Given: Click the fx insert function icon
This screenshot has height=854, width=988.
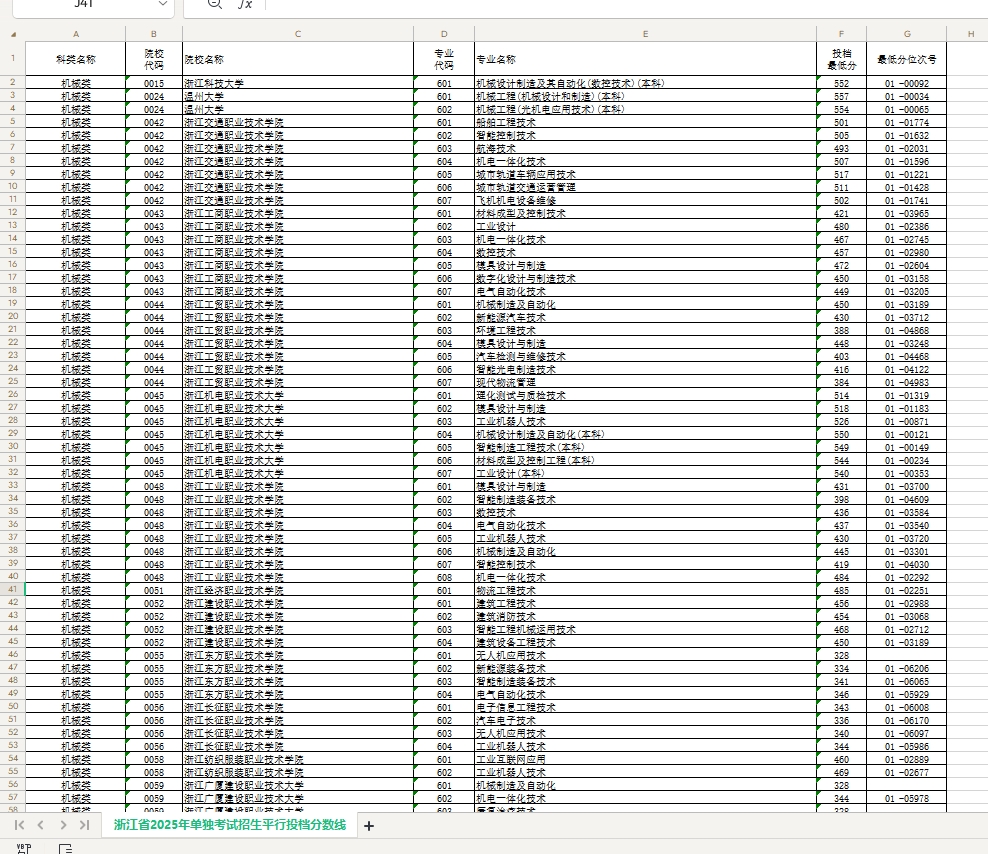Looking at the screenshot, I should [x=244, y=5].
